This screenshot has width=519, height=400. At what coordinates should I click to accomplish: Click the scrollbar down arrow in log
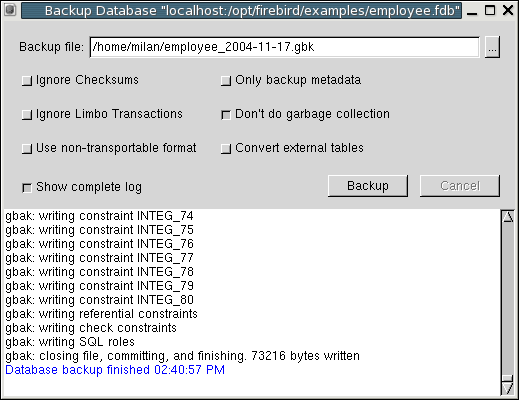pos(508,388)
